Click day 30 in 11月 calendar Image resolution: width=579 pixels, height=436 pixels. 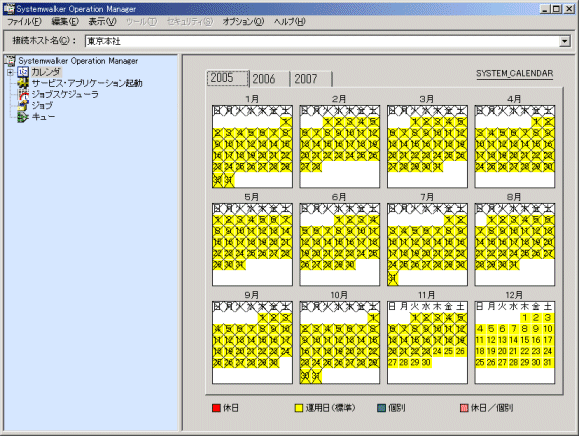(426, 363)
